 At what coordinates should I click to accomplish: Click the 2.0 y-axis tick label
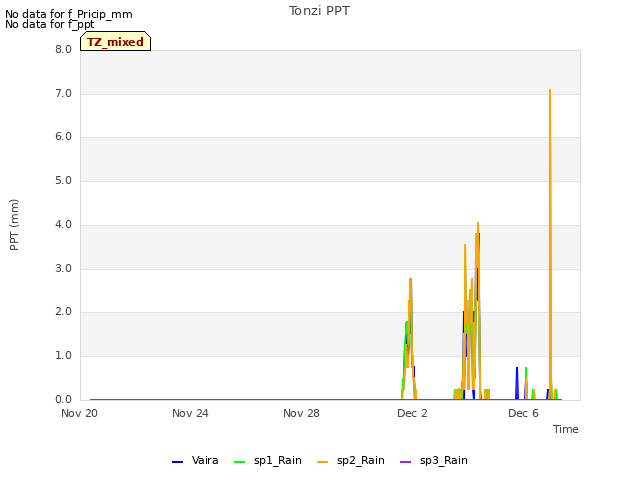point(63,312)
